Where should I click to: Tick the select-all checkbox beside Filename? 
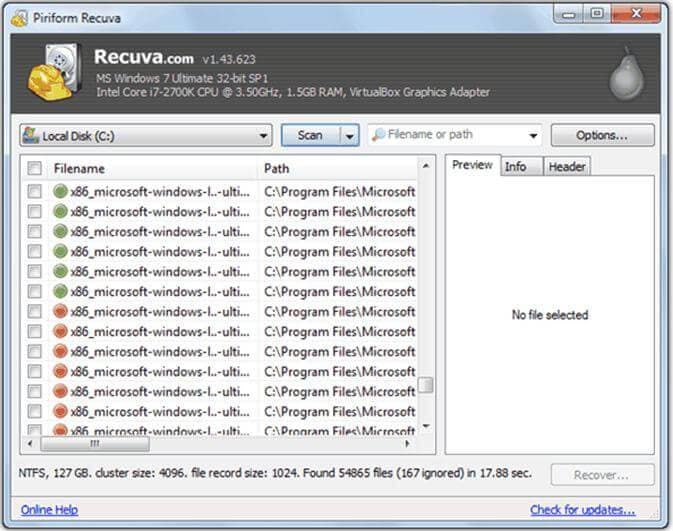[x=34, y=168]
